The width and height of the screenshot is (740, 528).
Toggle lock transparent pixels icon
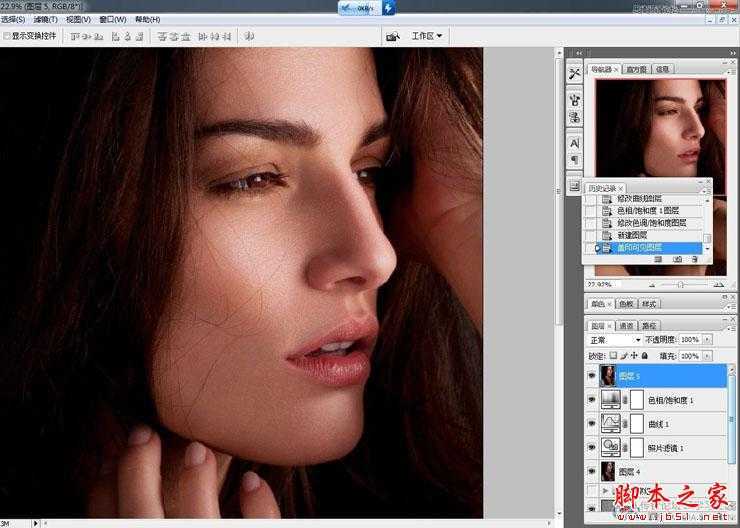pos(613,355)
